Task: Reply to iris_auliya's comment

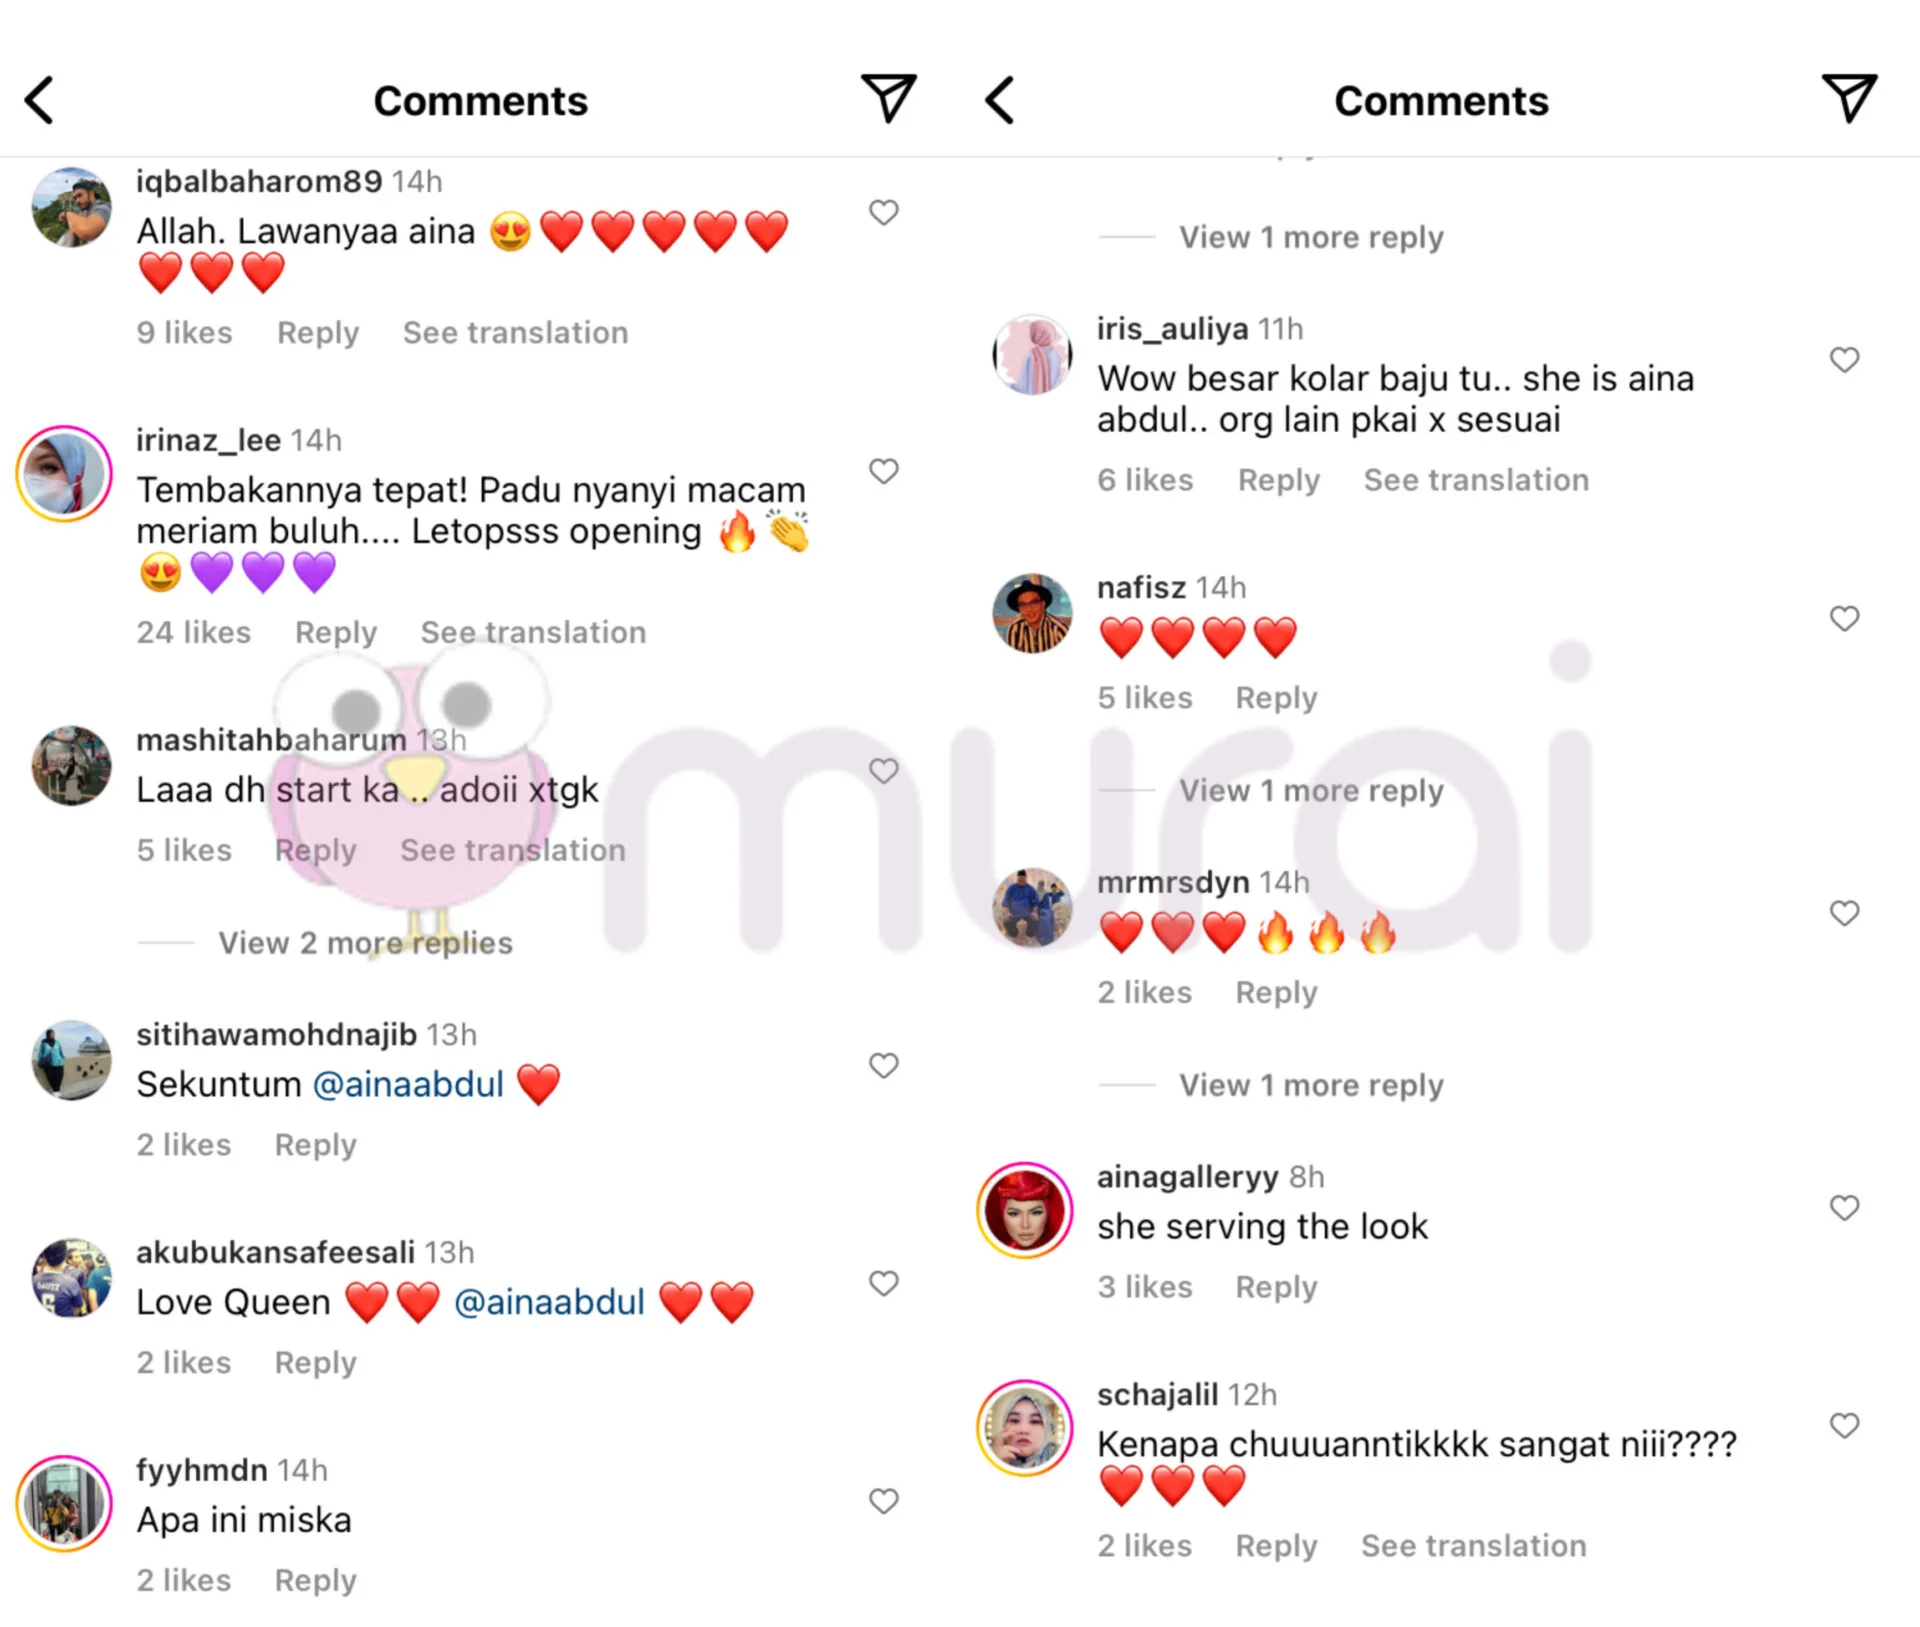Action: pyautogui.click(x=1278, y=480)
